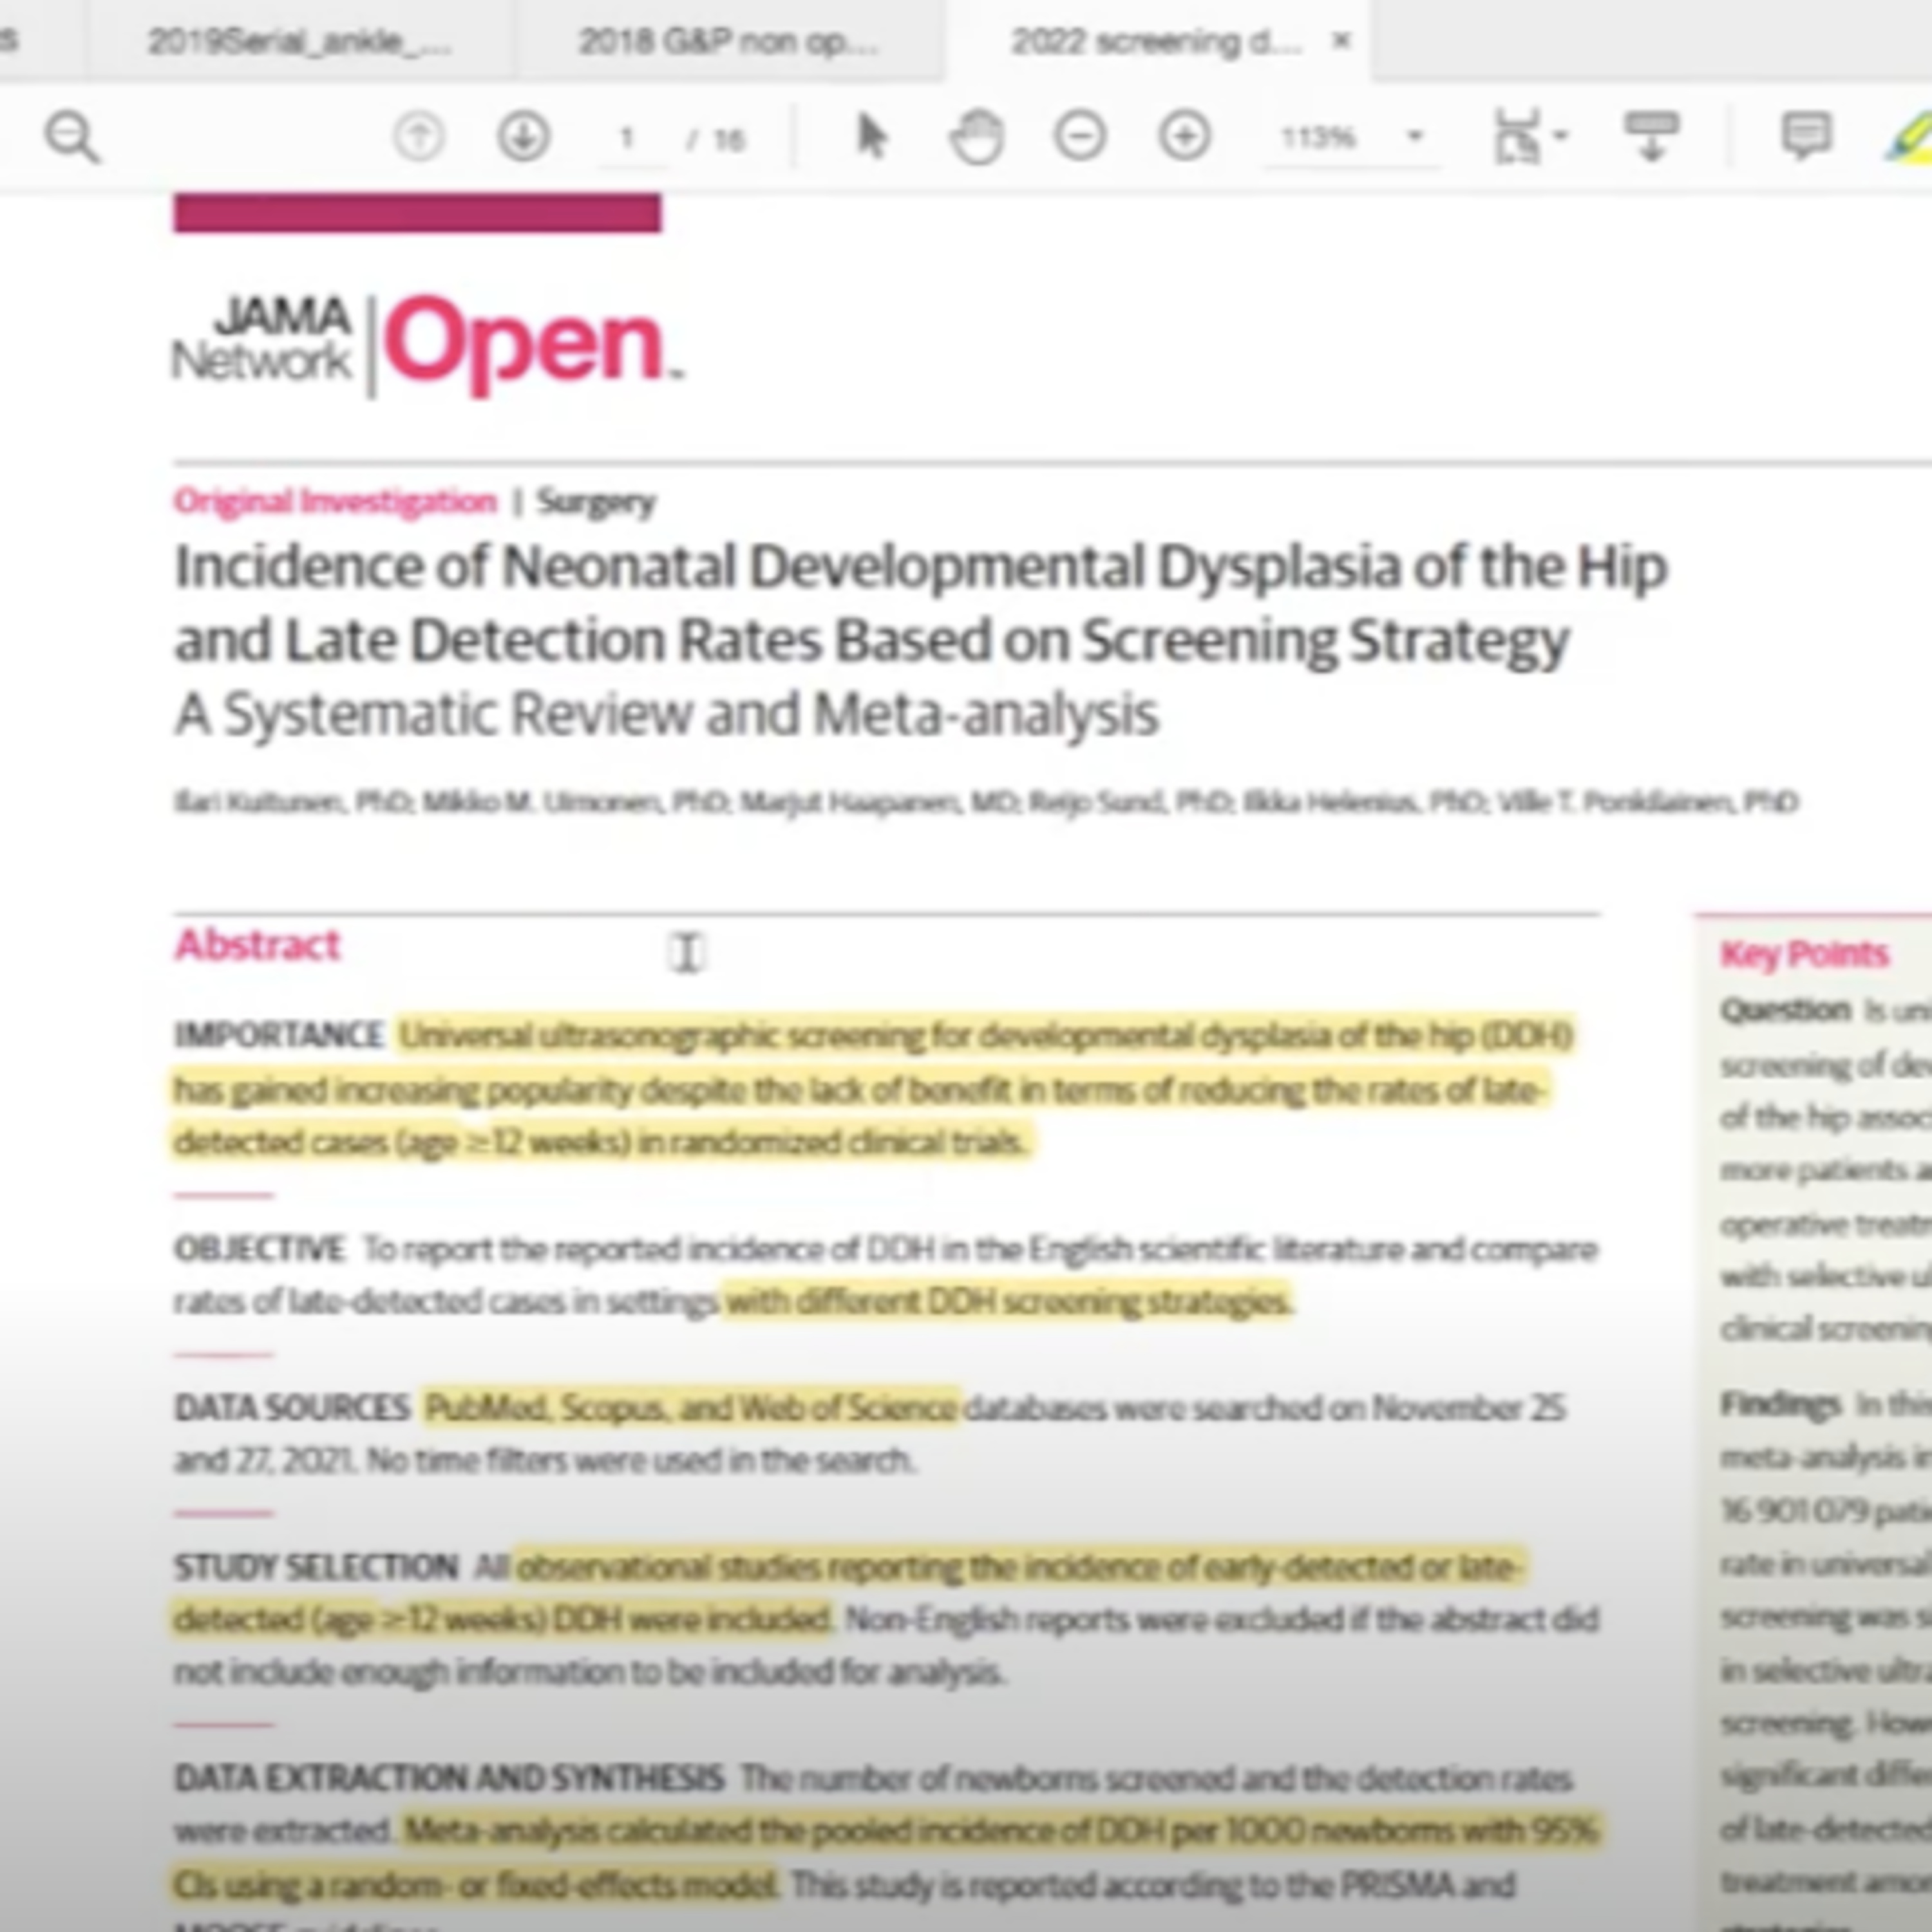Click the OBJECTIVE label

pyautogui.click(x=259, y=1248)
